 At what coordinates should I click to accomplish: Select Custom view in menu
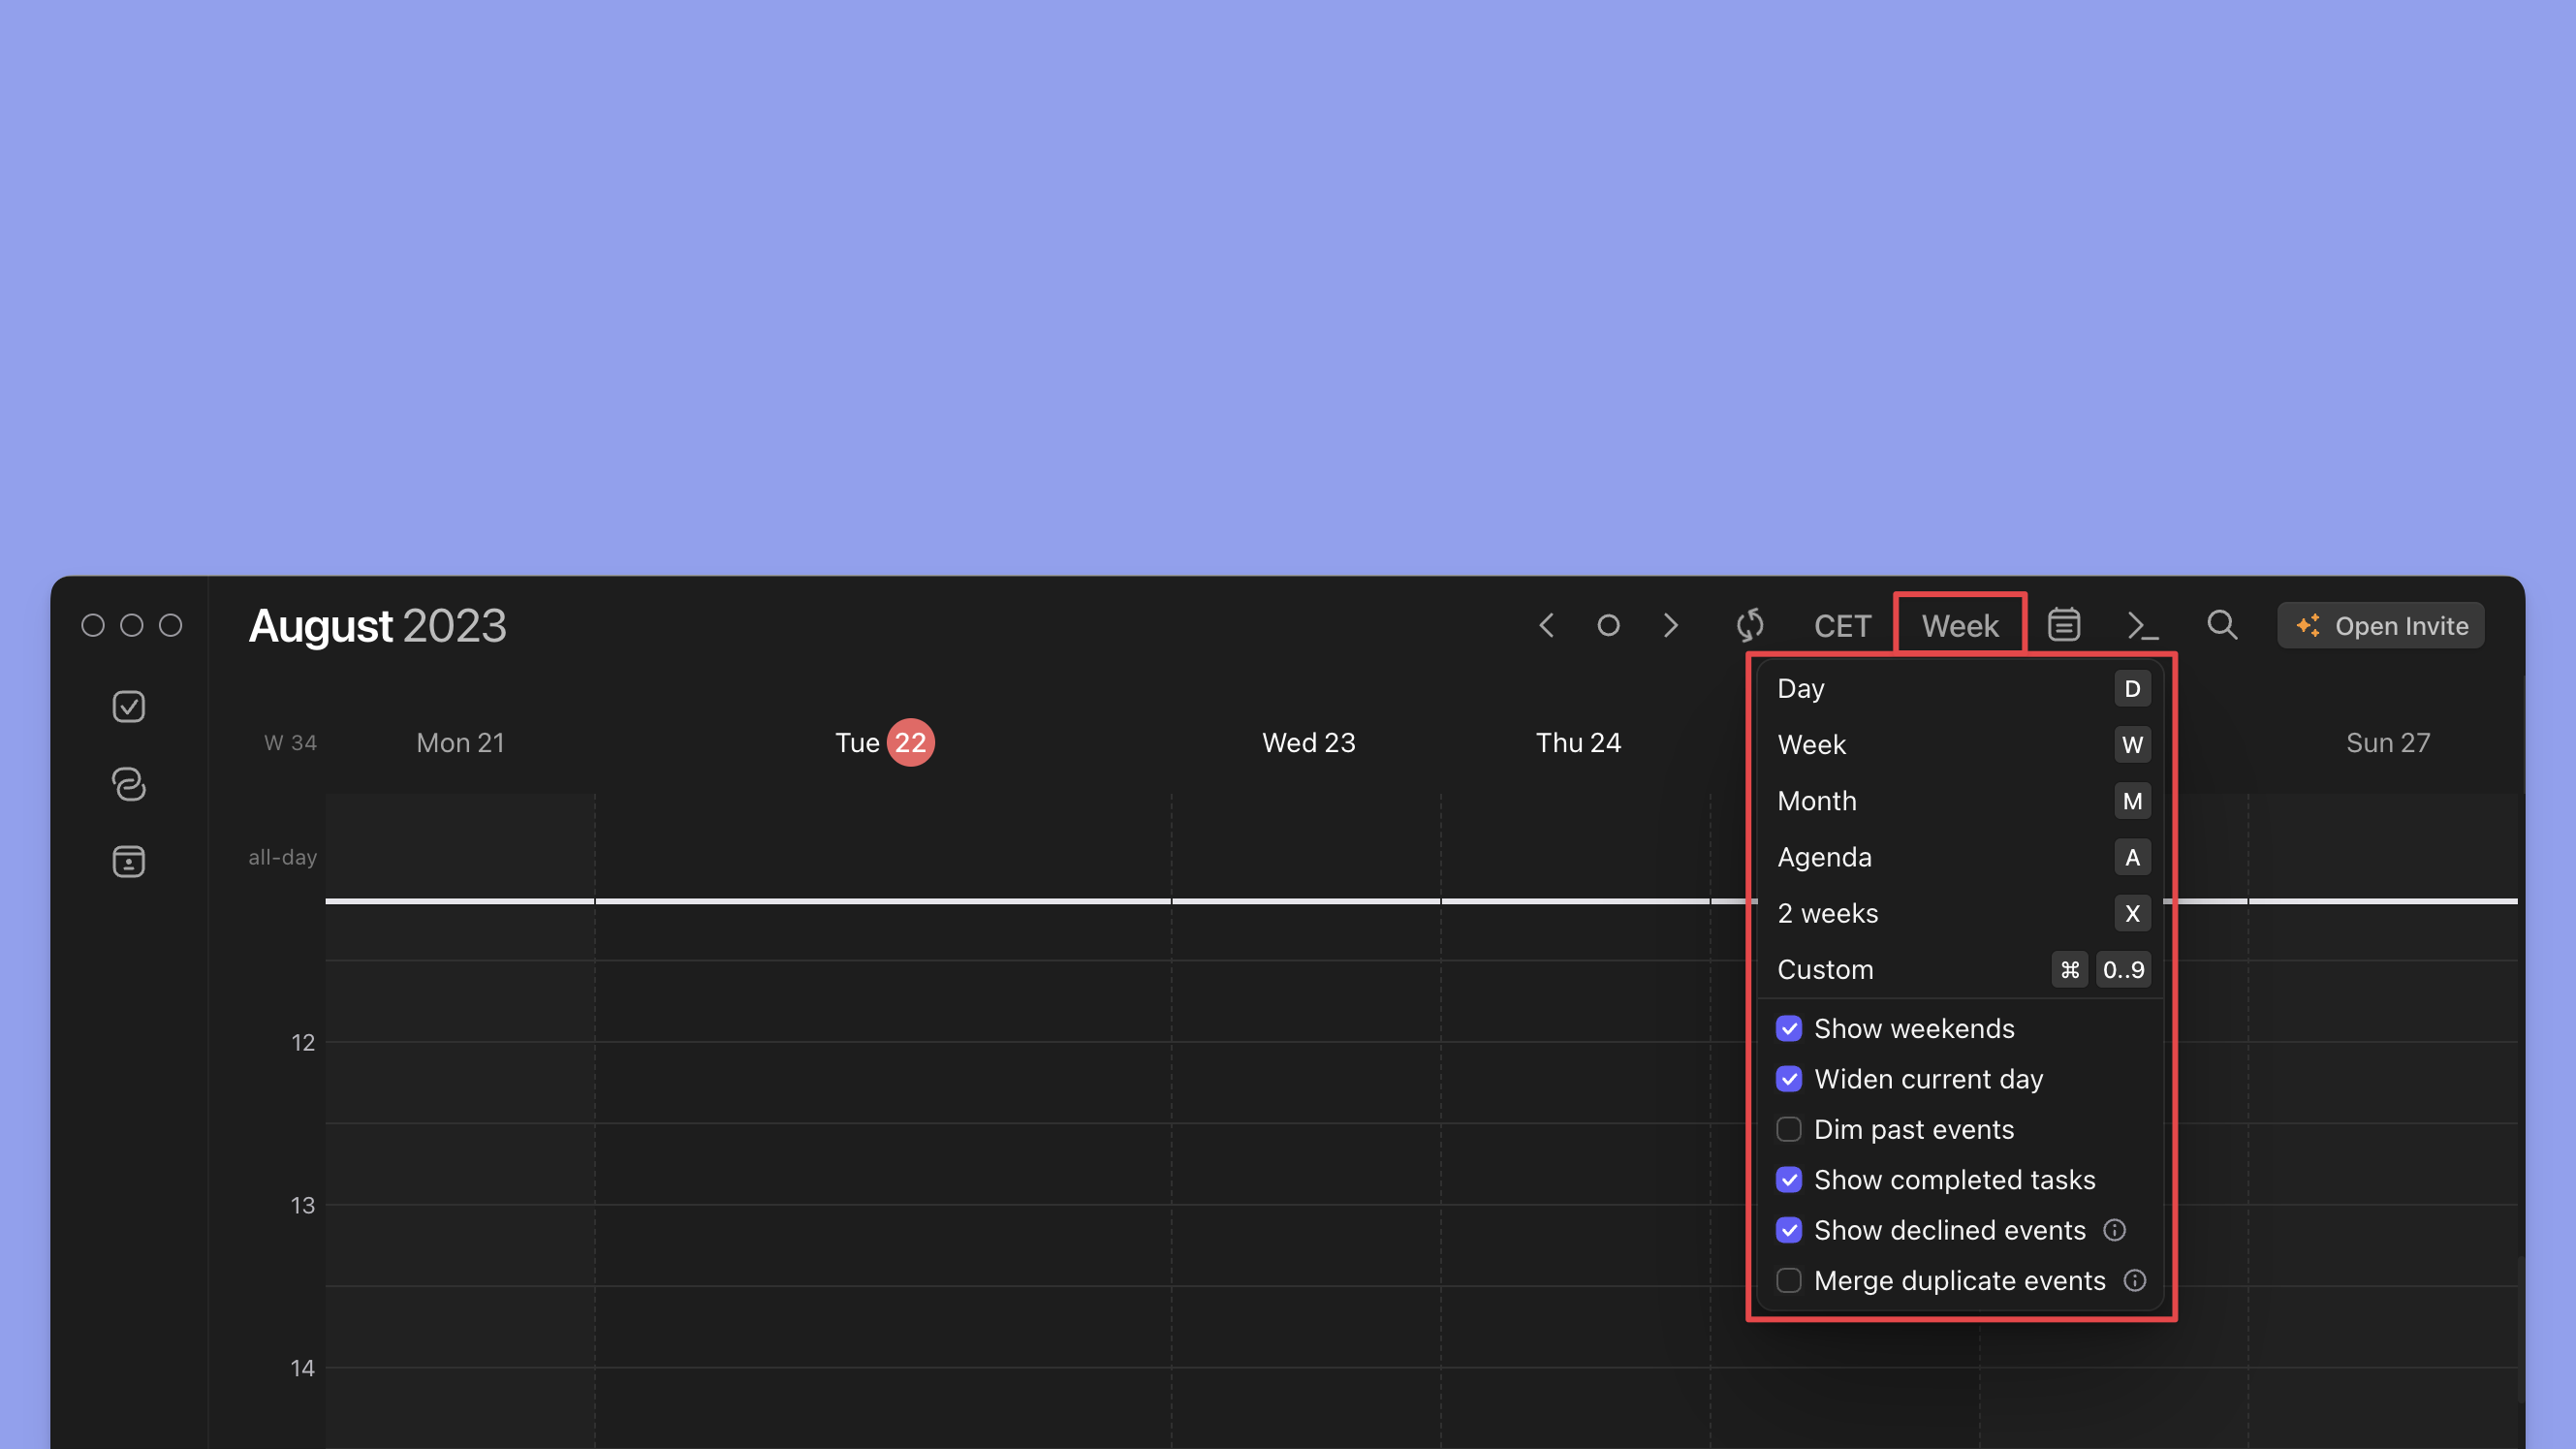(1961, 969)
